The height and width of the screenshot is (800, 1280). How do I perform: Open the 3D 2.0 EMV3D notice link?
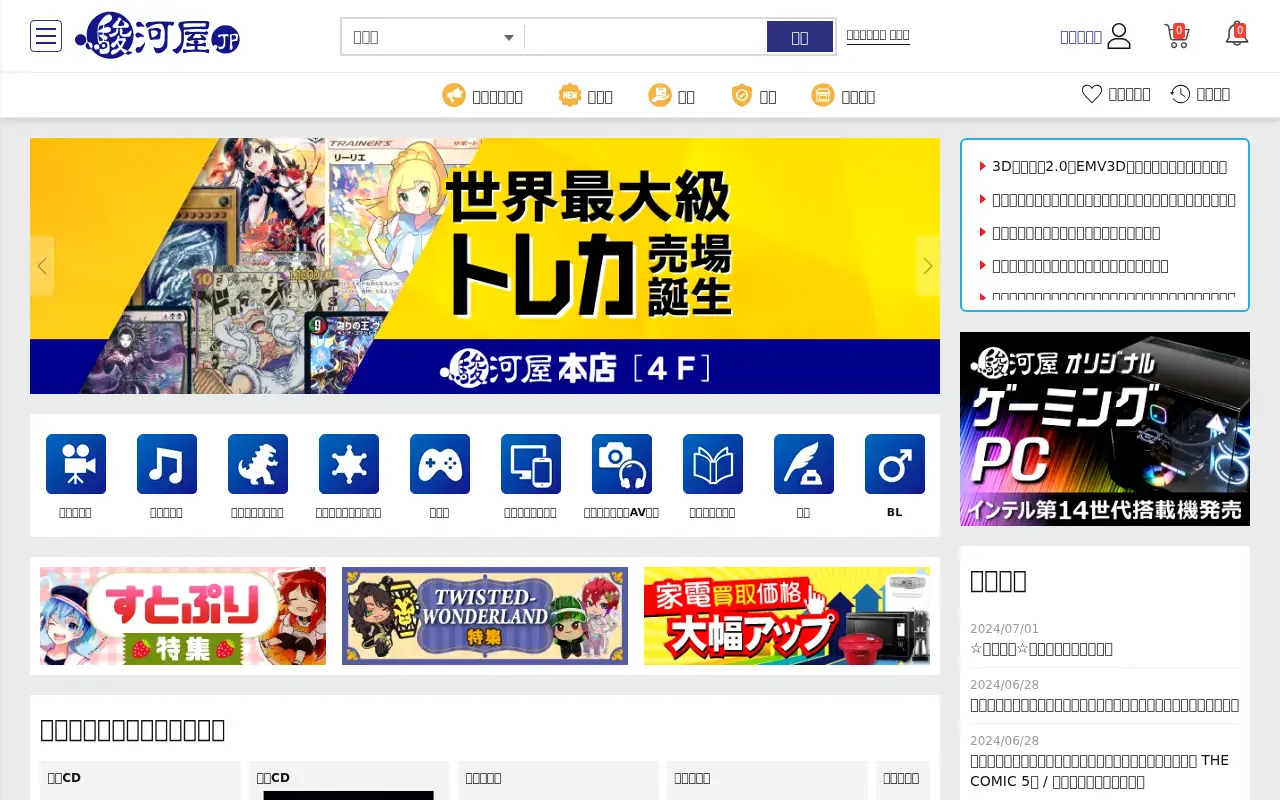click(1109, 166)
